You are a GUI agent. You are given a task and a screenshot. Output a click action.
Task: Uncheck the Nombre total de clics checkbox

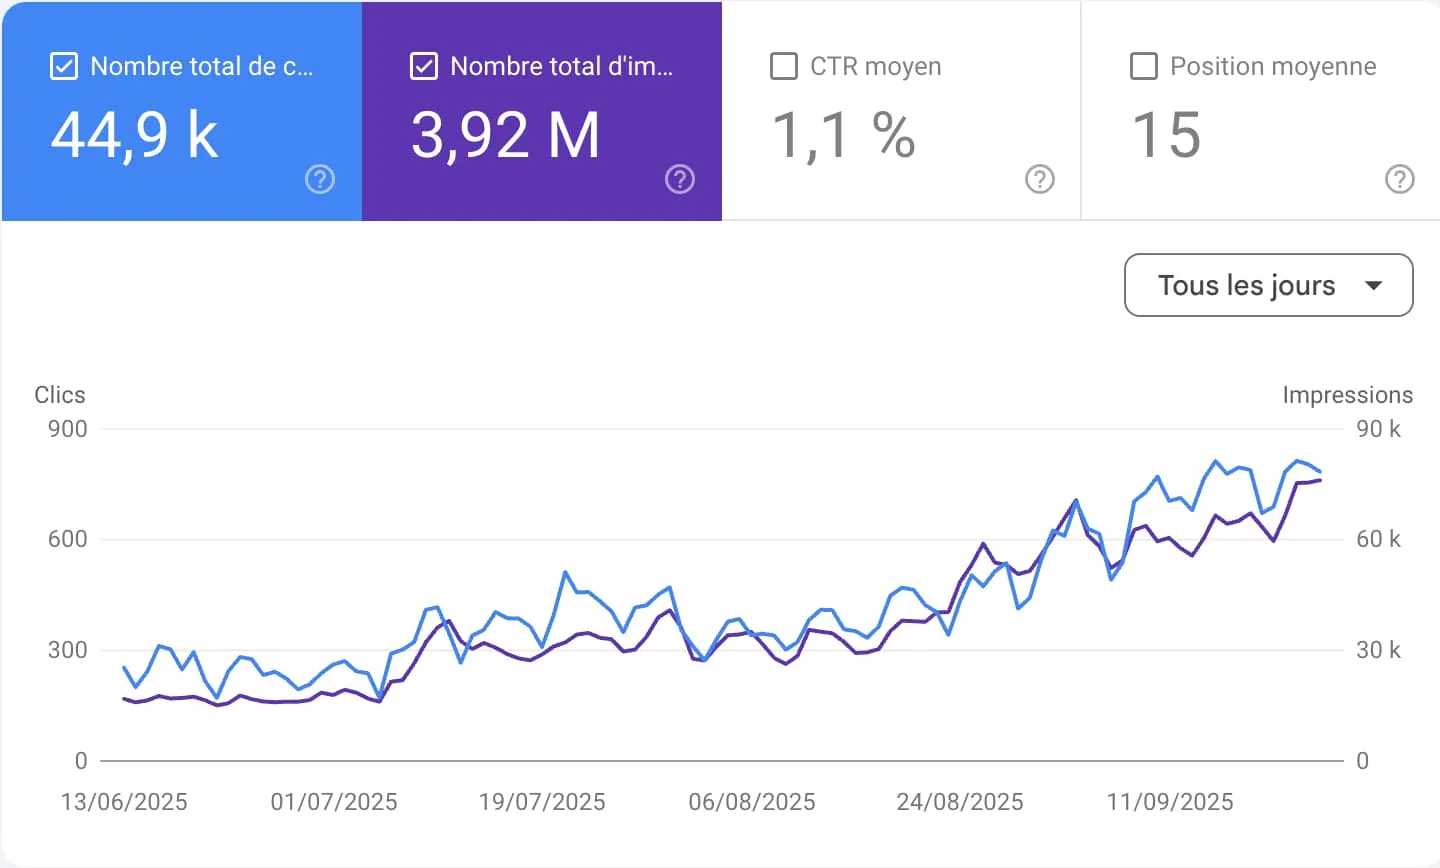pyautogui.click(x=63, y=66)
